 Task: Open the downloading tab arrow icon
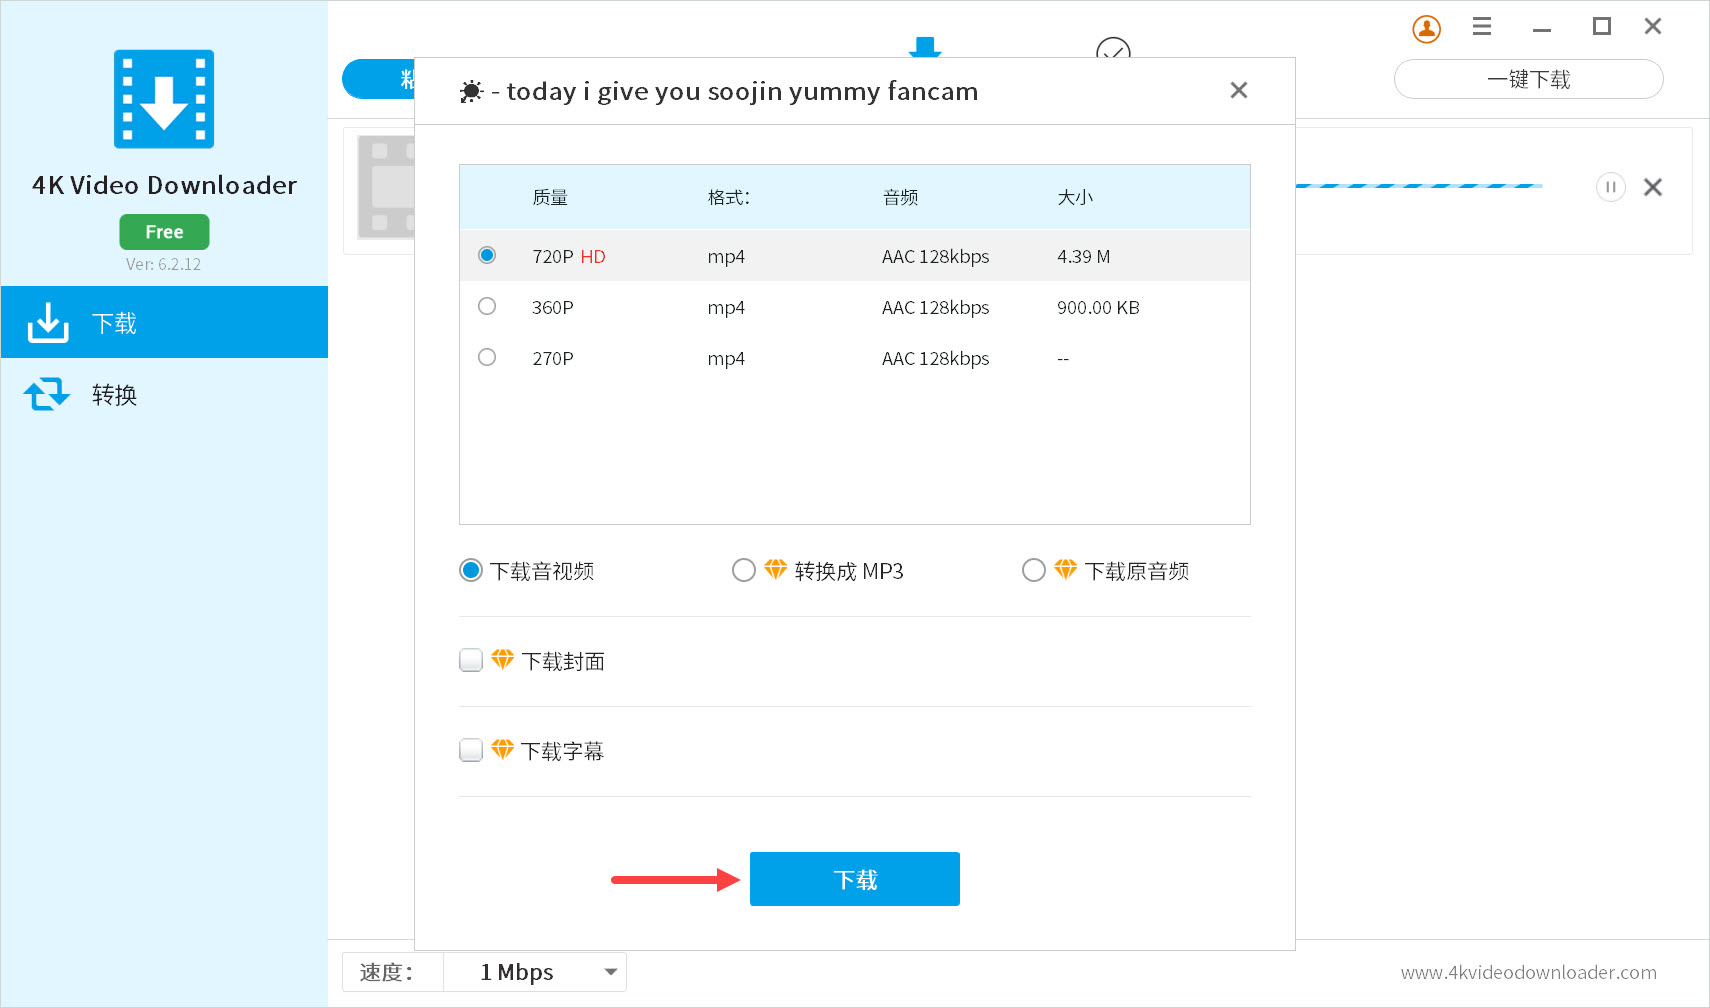click(x=925, y=47)
